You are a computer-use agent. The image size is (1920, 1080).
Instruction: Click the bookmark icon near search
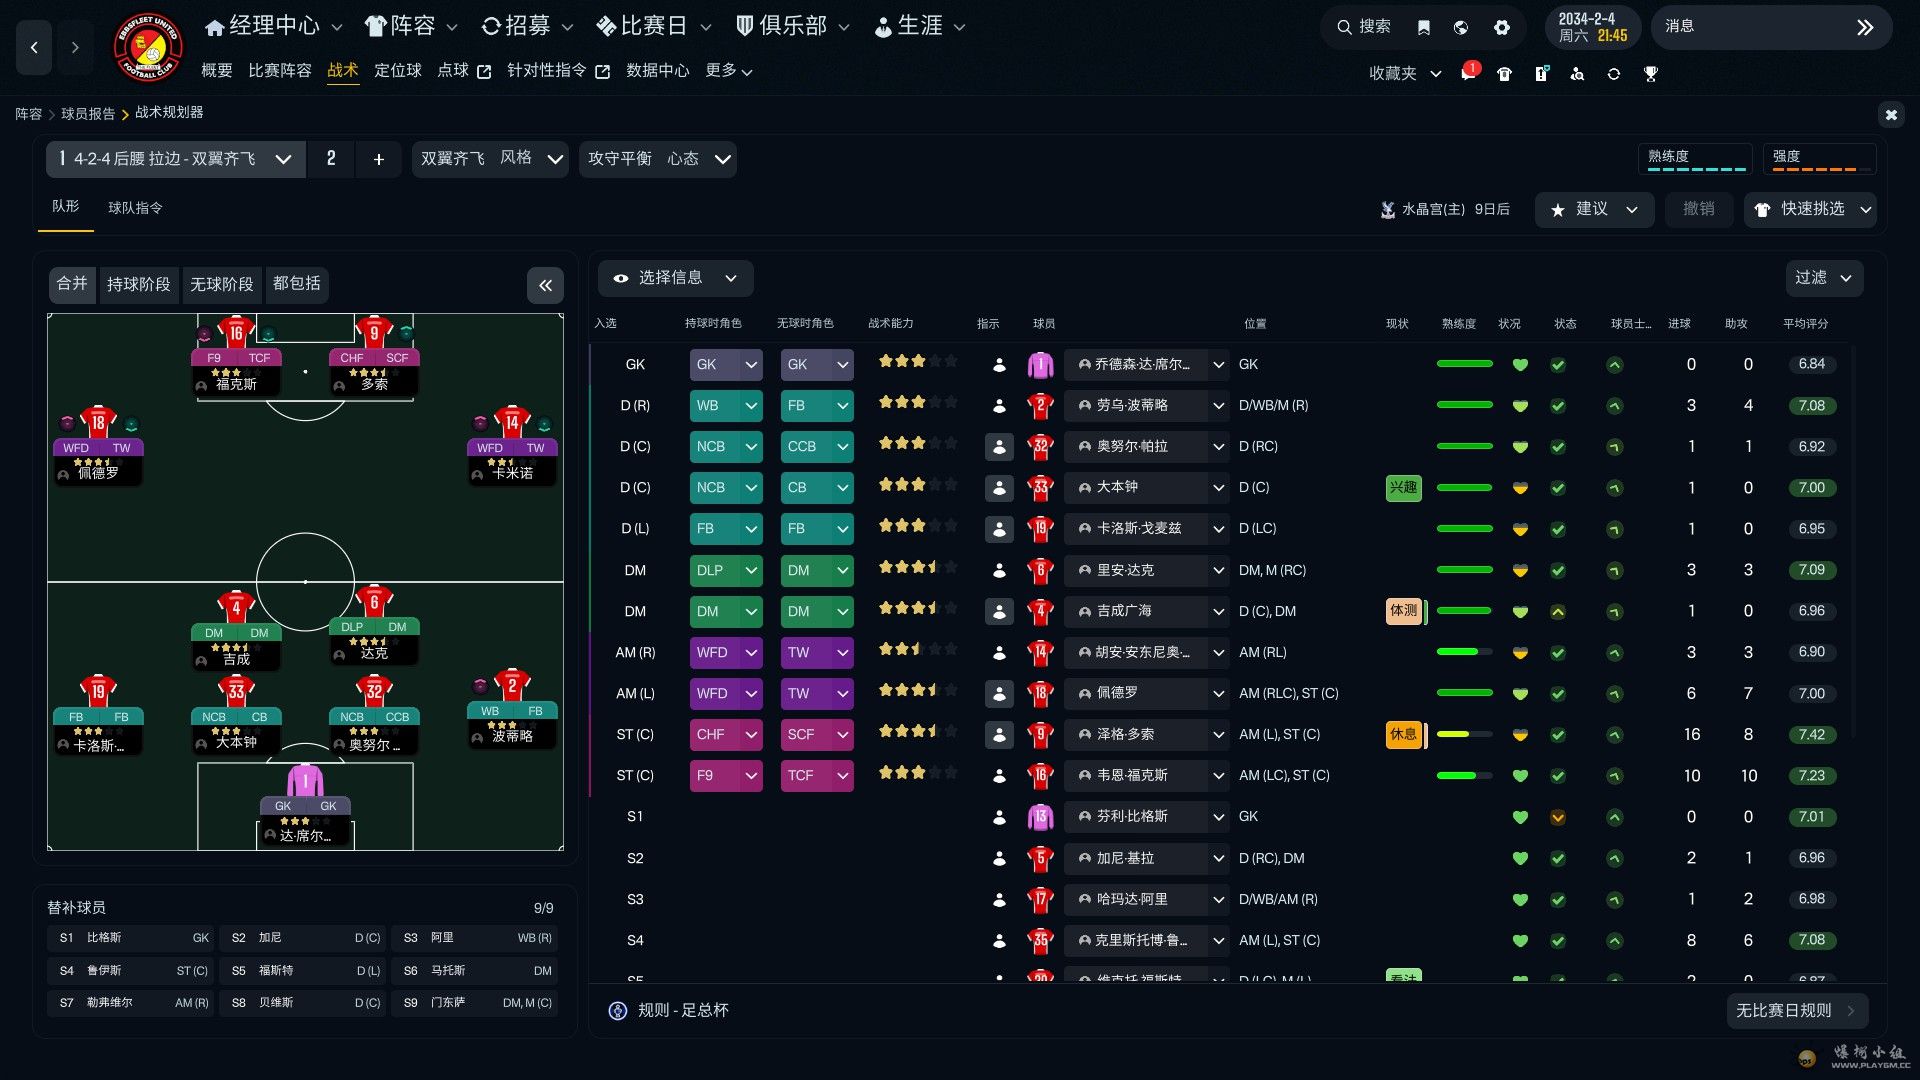[x=1423, y=27]
